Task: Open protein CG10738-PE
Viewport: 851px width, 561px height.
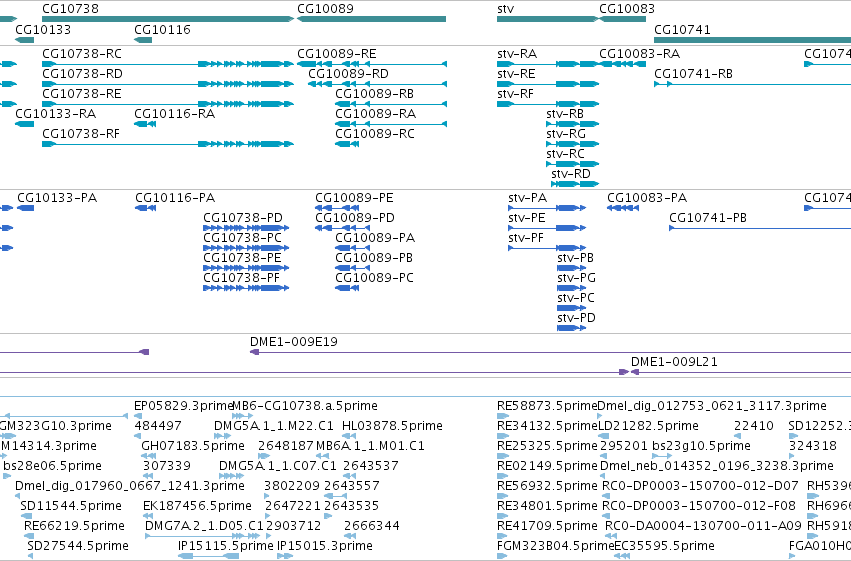Action: 242,257
